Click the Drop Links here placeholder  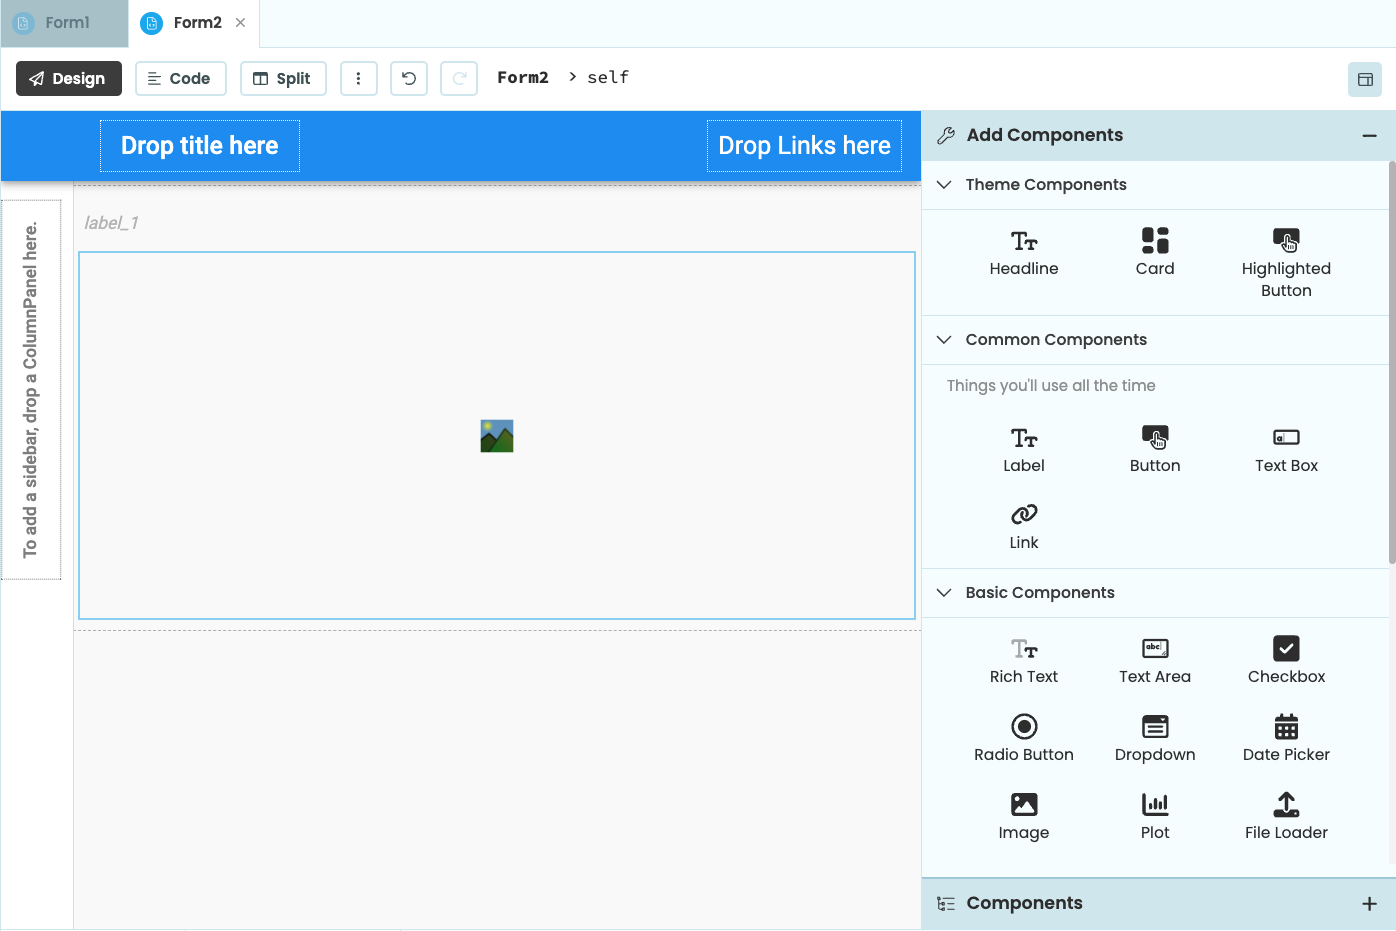(x=803, y=146)
